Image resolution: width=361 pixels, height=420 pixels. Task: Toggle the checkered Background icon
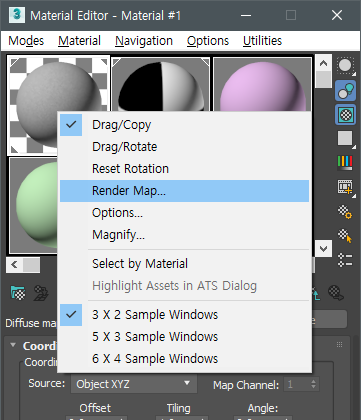pos(345,115)
